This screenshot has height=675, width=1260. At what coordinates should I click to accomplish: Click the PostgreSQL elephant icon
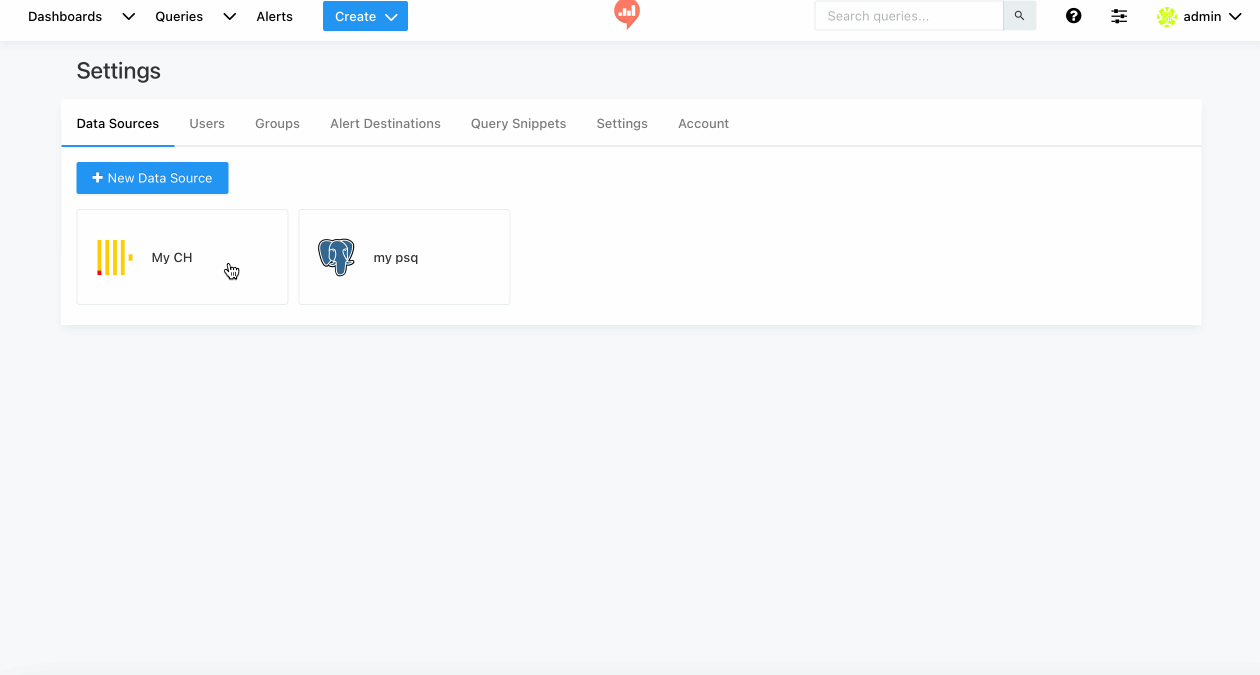point(337,257)
